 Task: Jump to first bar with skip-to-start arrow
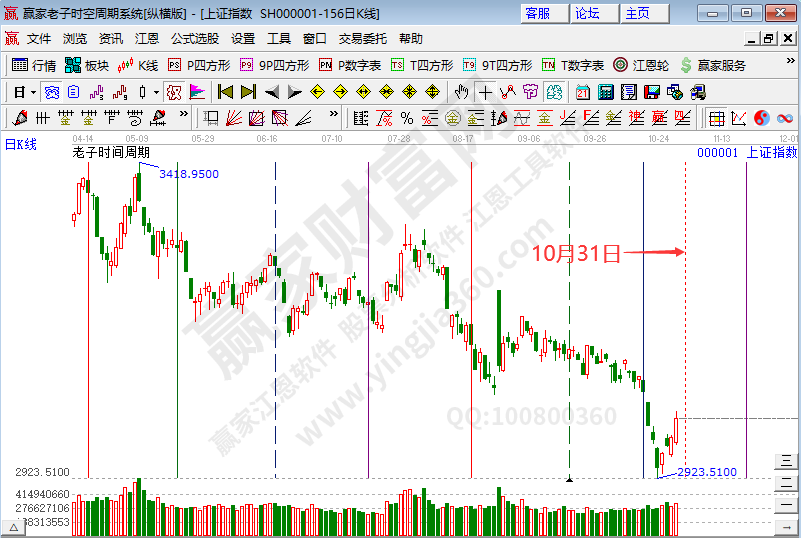point(225,92)
